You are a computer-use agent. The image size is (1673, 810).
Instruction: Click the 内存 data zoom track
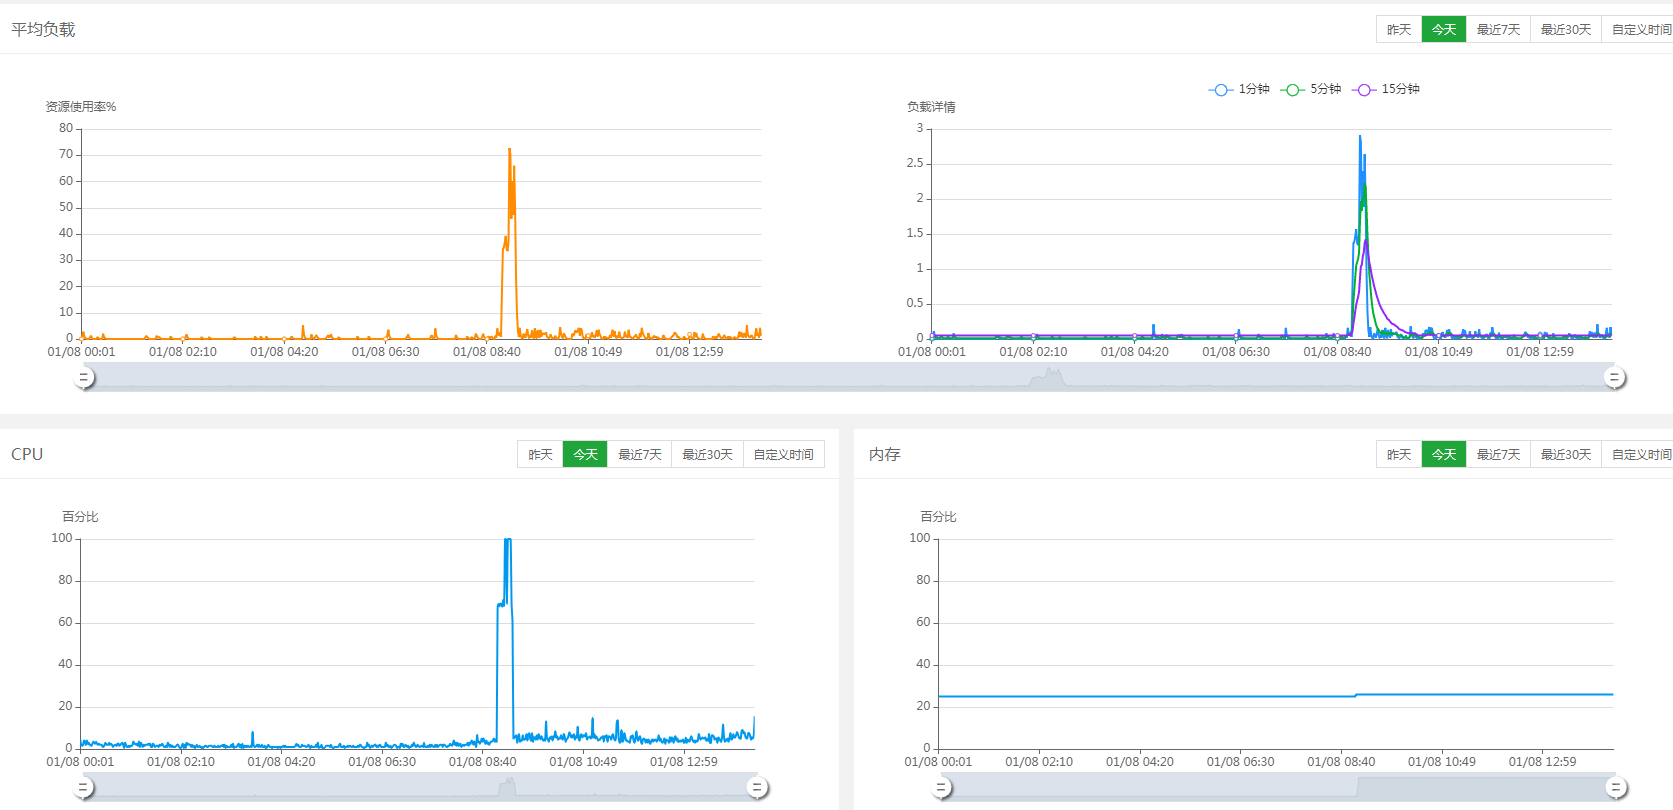(1278, 788)
